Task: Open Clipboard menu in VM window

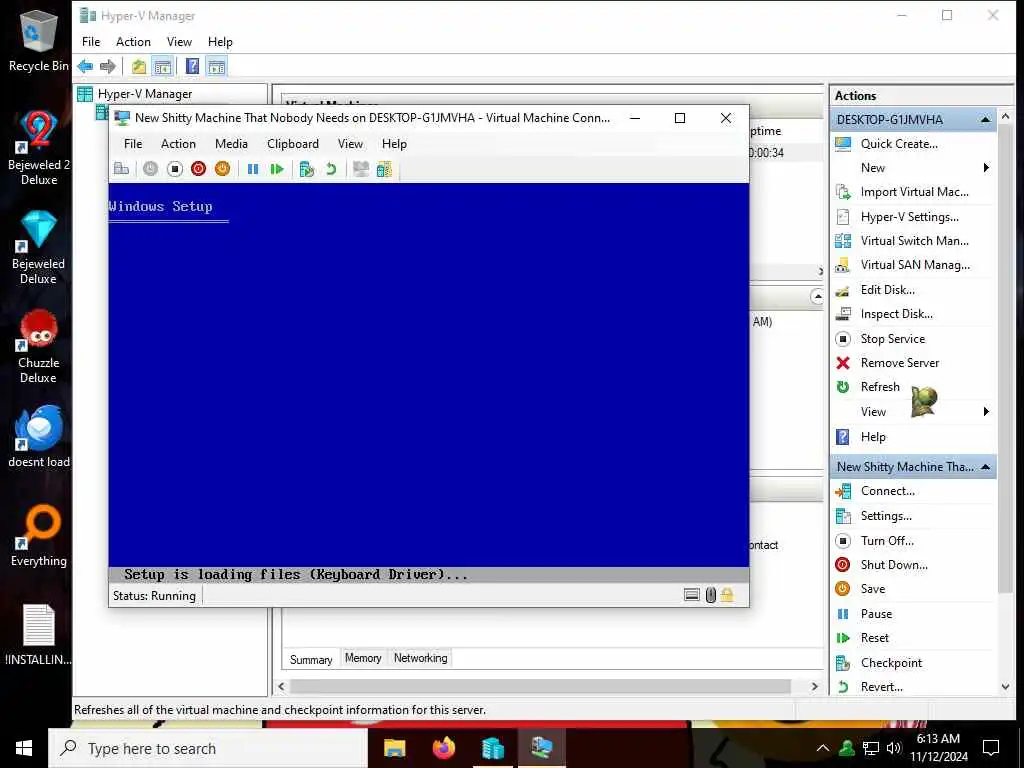Action: (x=293, y=144)
